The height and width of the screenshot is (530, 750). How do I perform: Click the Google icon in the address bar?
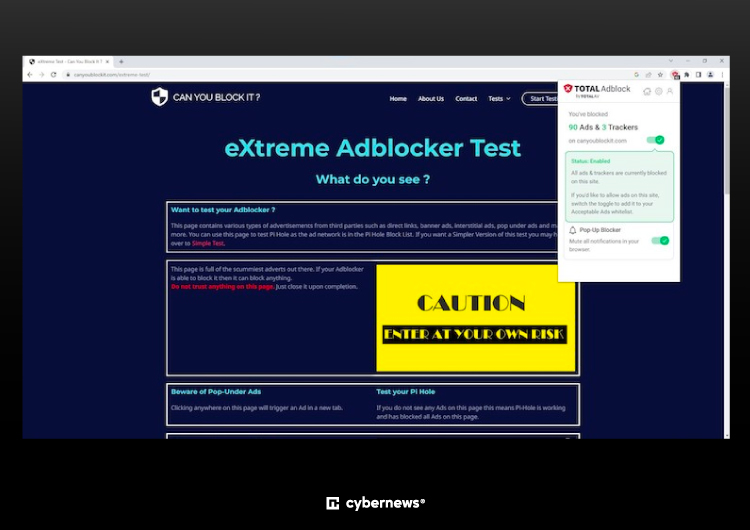click(636, 75)
